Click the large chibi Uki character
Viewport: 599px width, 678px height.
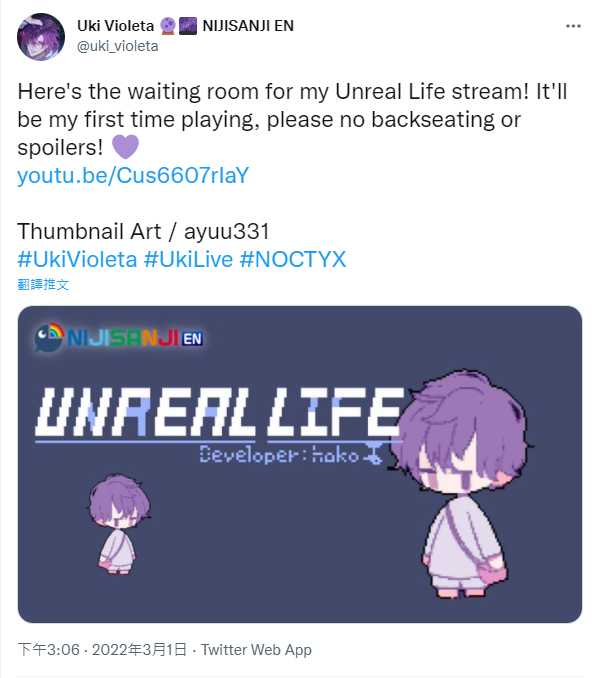click(465, 483)
